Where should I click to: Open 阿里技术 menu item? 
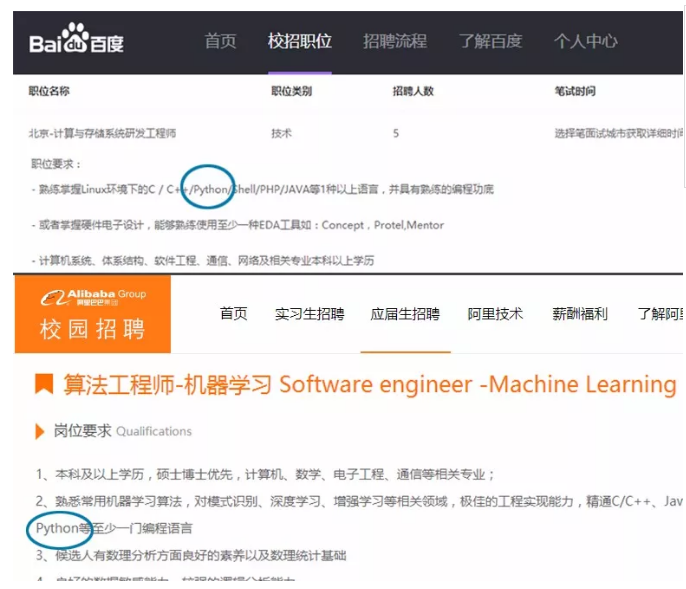point(495,314)
